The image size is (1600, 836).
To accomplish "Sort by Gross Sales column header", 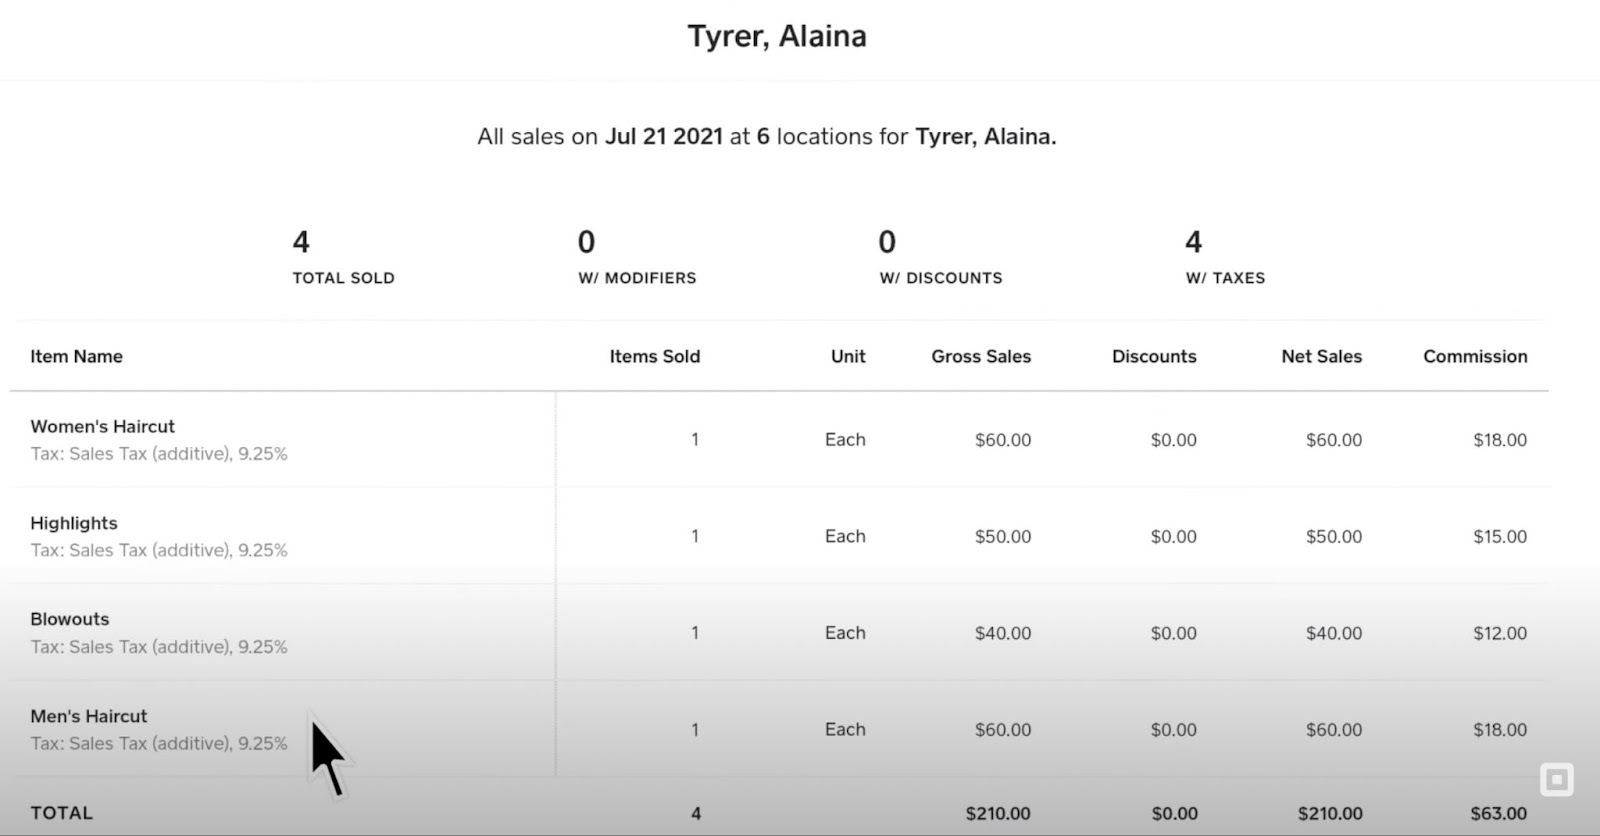I will click(981, 356).
